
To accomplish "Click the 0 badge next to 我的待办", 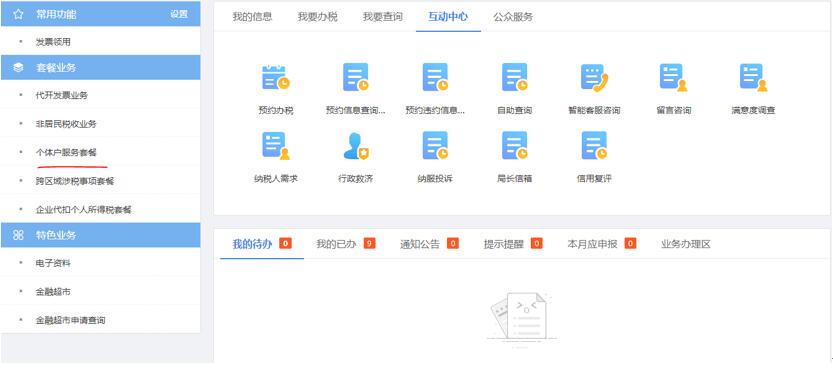I will pyautogui.click(x=285, y=243).
